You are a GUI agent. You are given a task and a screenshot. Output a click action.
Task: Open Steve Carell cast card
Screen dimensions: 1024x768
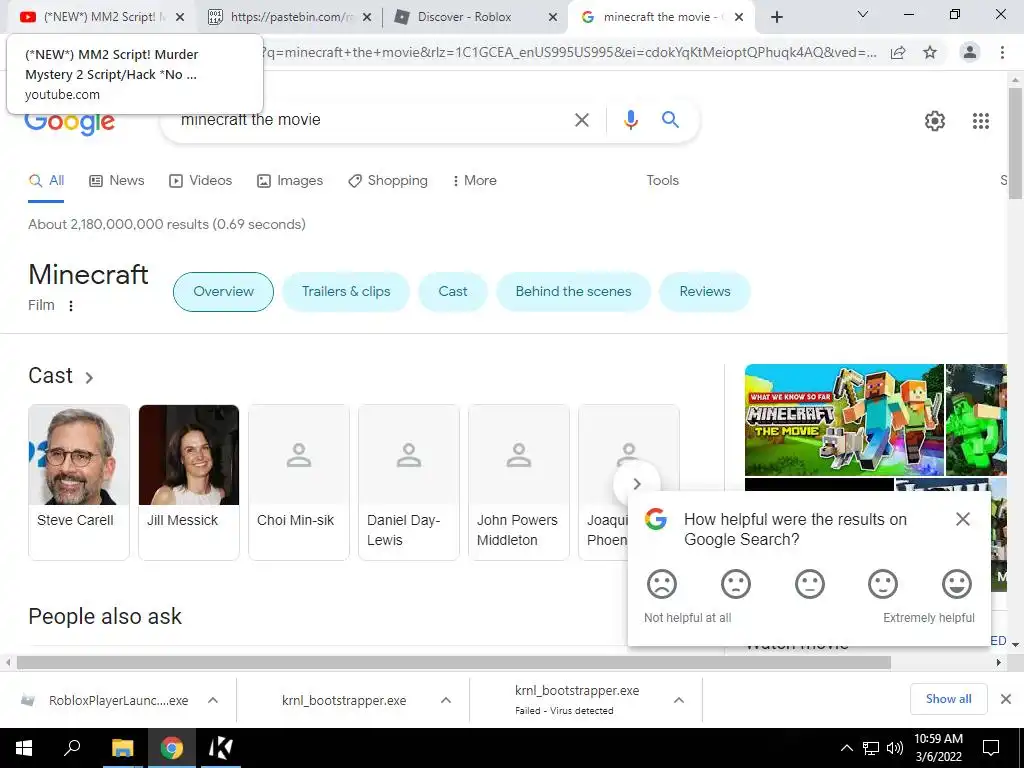(x=79, y=482)
